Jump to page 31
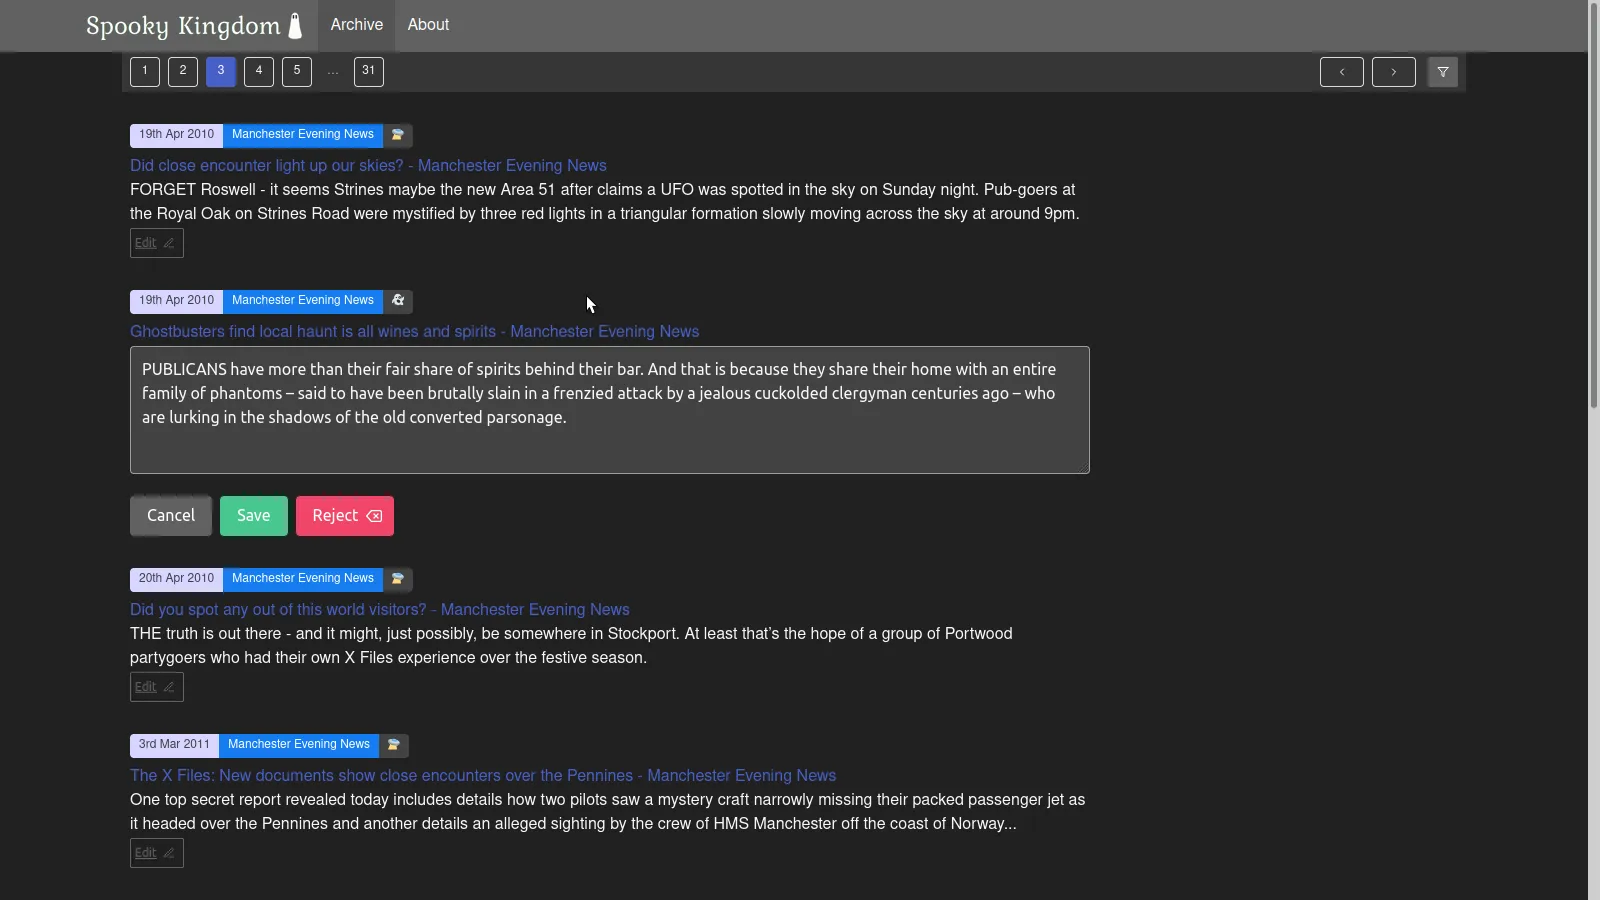 368,71
